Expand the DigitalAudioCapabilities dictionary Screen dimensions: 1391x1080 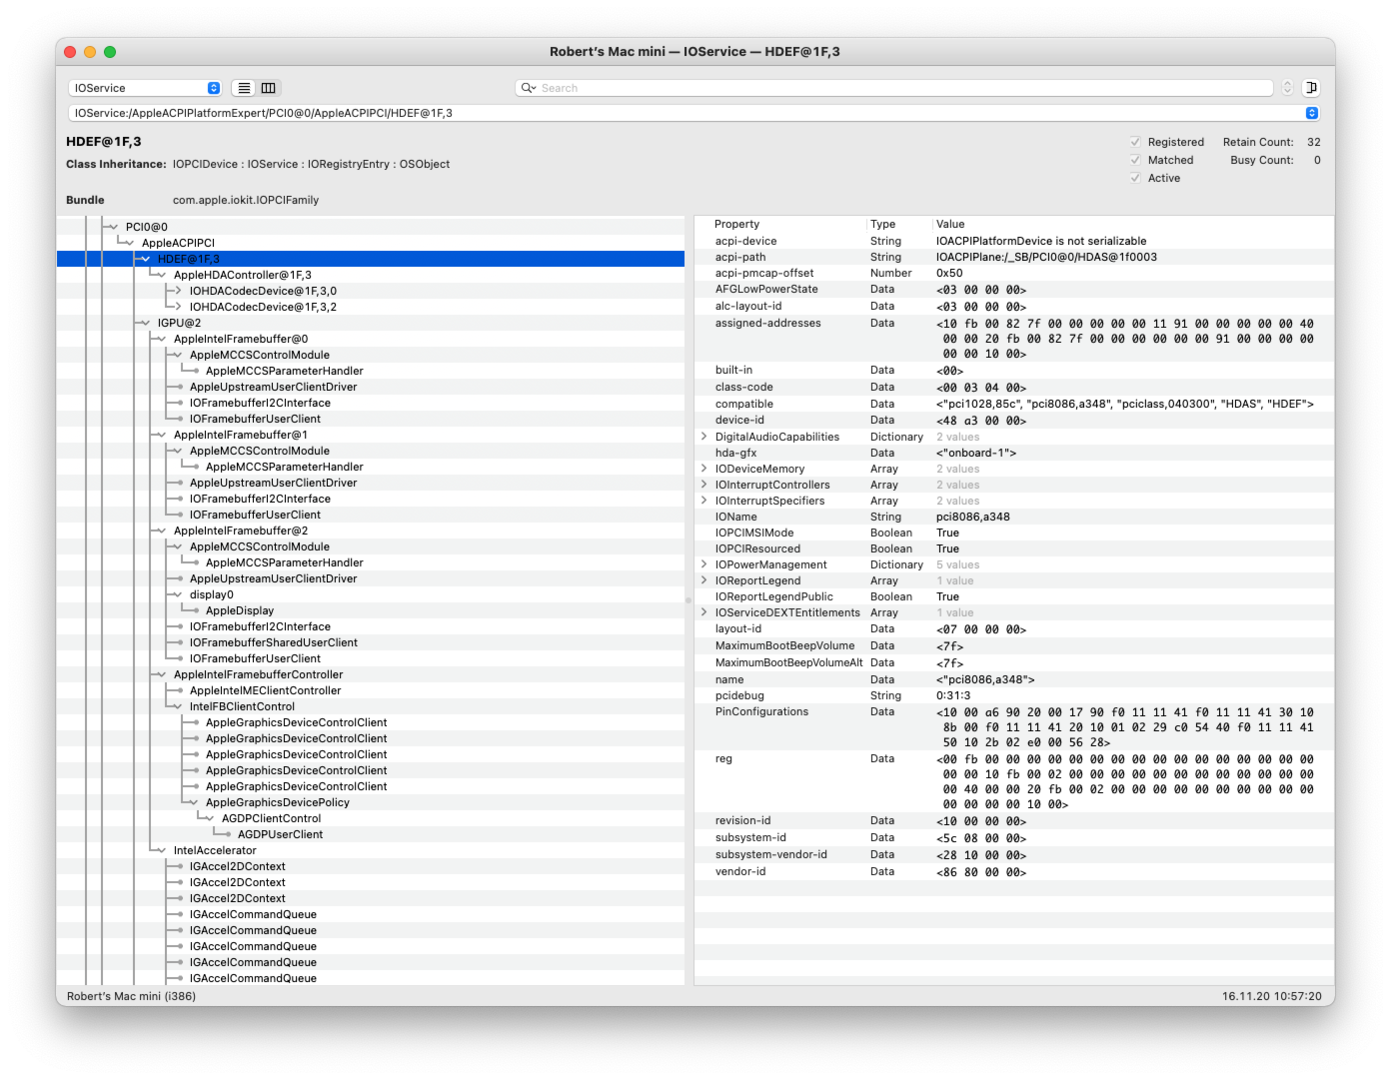point(704,437)
